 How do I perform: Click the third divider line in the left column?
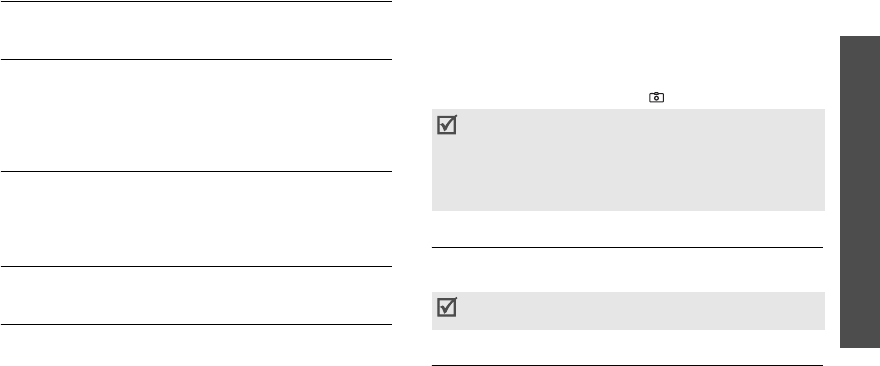coord(196,171)
